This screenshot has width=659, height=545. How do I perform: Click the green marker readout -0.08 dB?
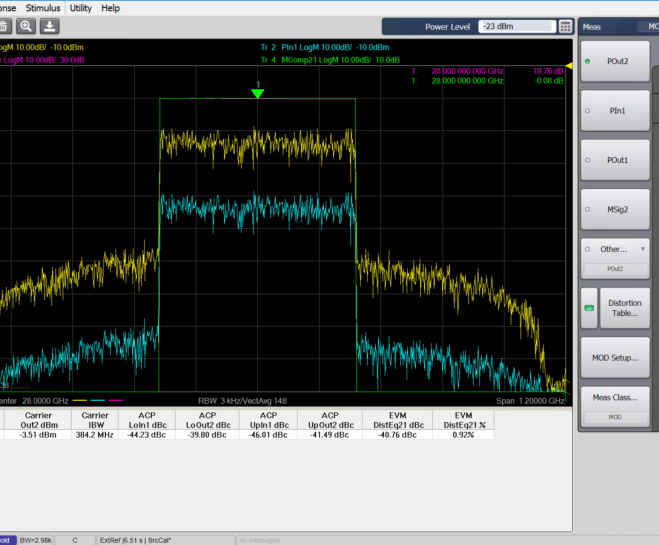click(549, 81)
